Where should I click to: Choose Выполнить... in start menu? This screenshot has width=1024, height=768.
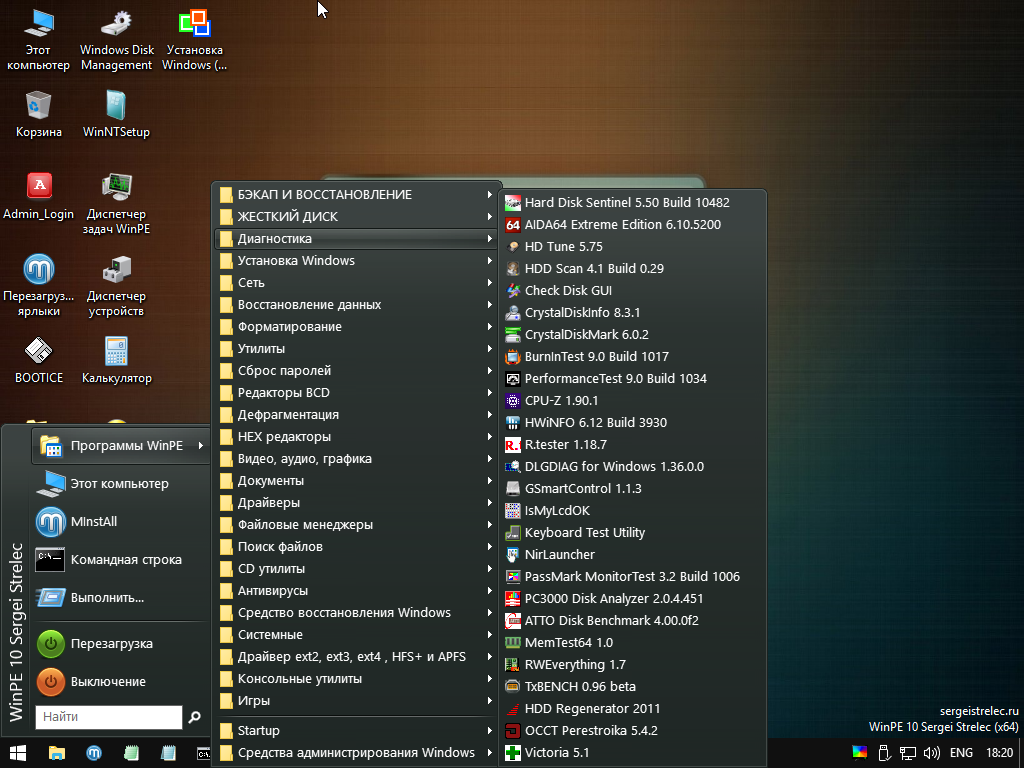pyautogui.click(x=121, y=598)
